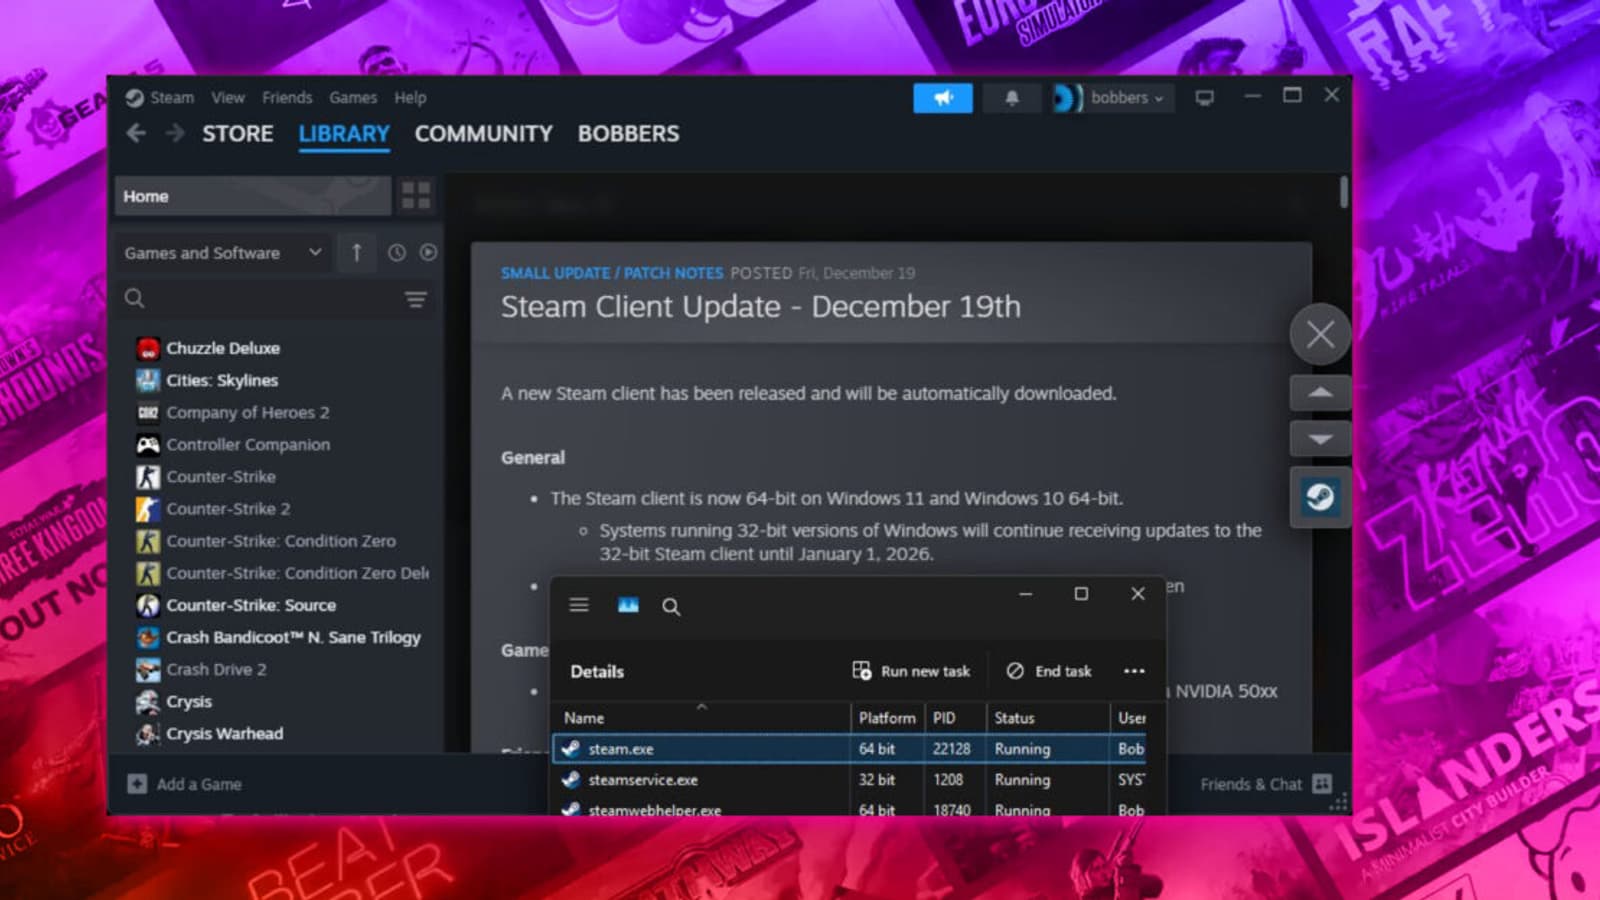Collapse the Name column sort chevron
The image size is (1600, 900).
tap(702, 706)
